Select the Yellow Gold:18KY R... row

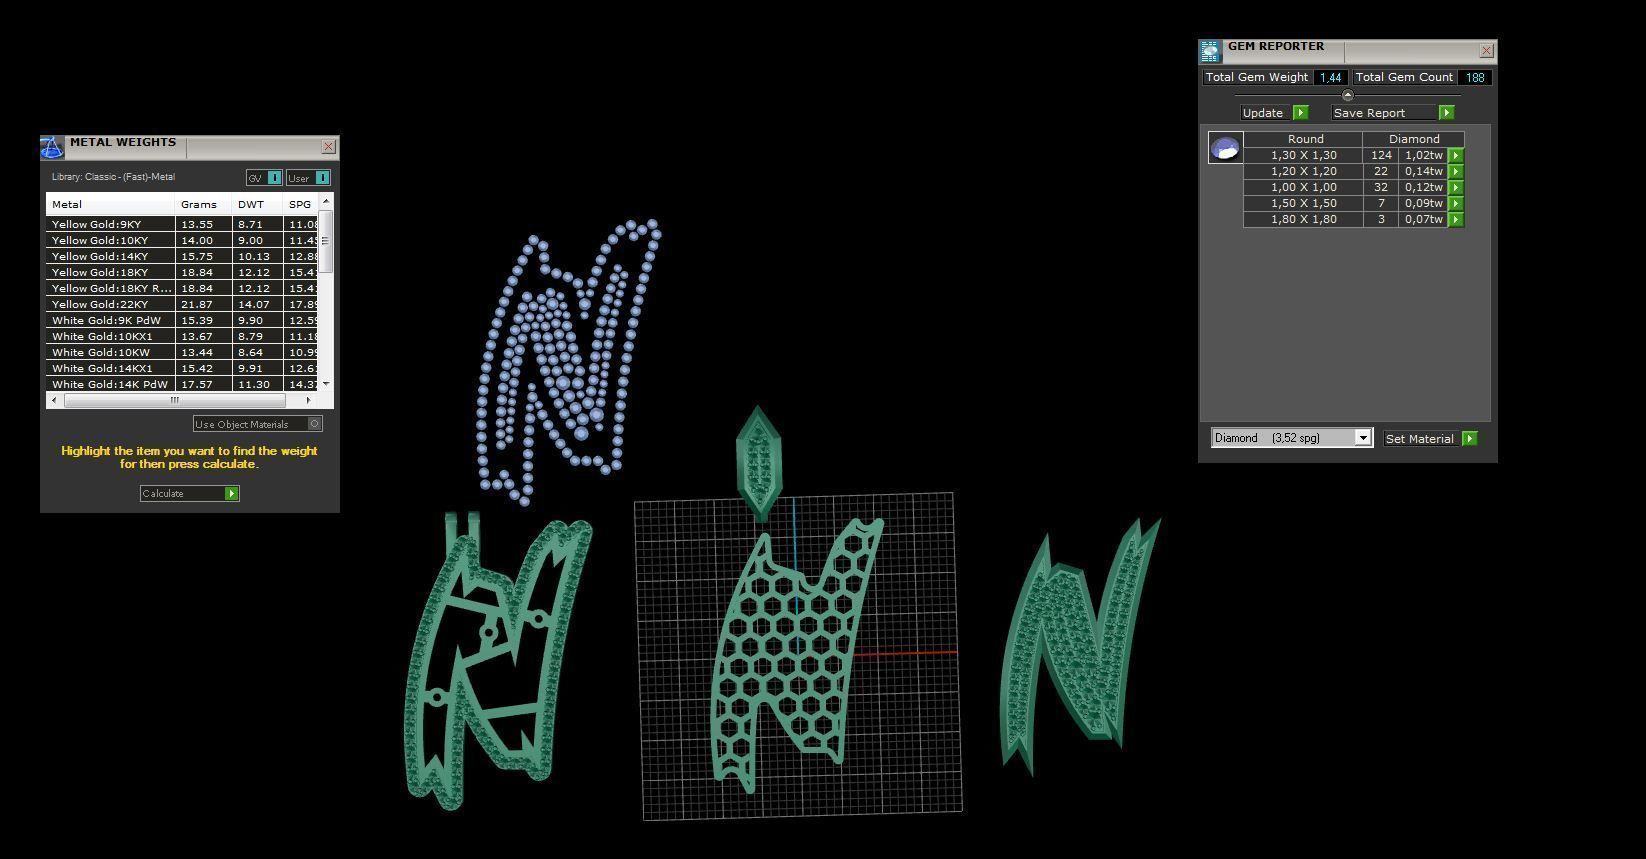(182, 288)
